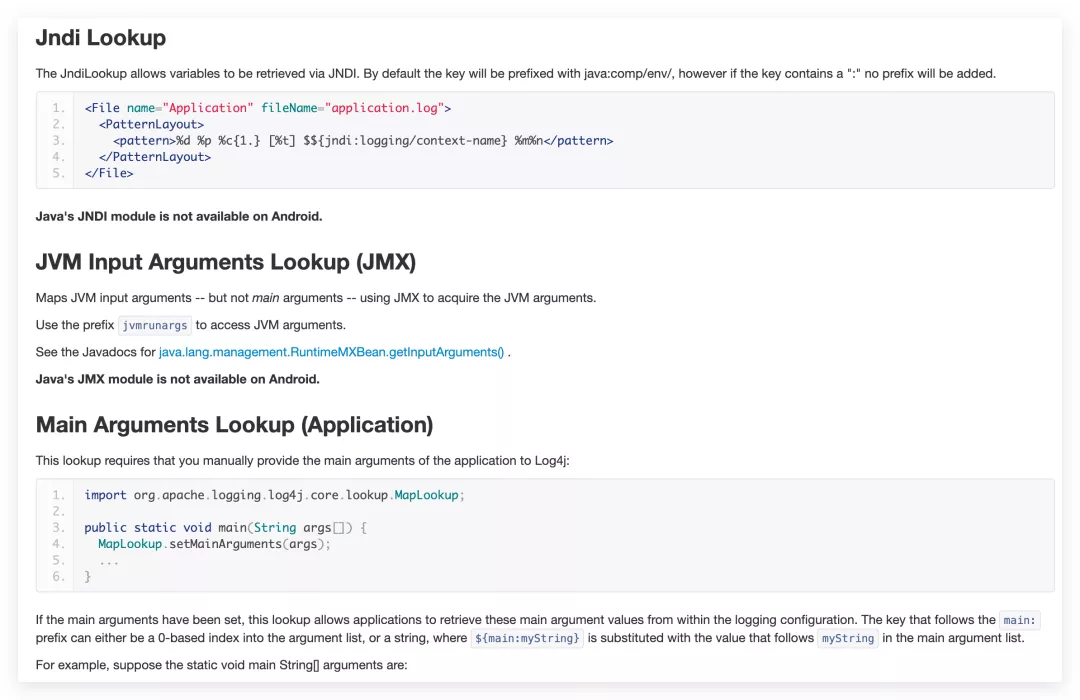Click the "For example, suppose" sentence
This screenshot has width=1080, height=700.
(221, 664)
